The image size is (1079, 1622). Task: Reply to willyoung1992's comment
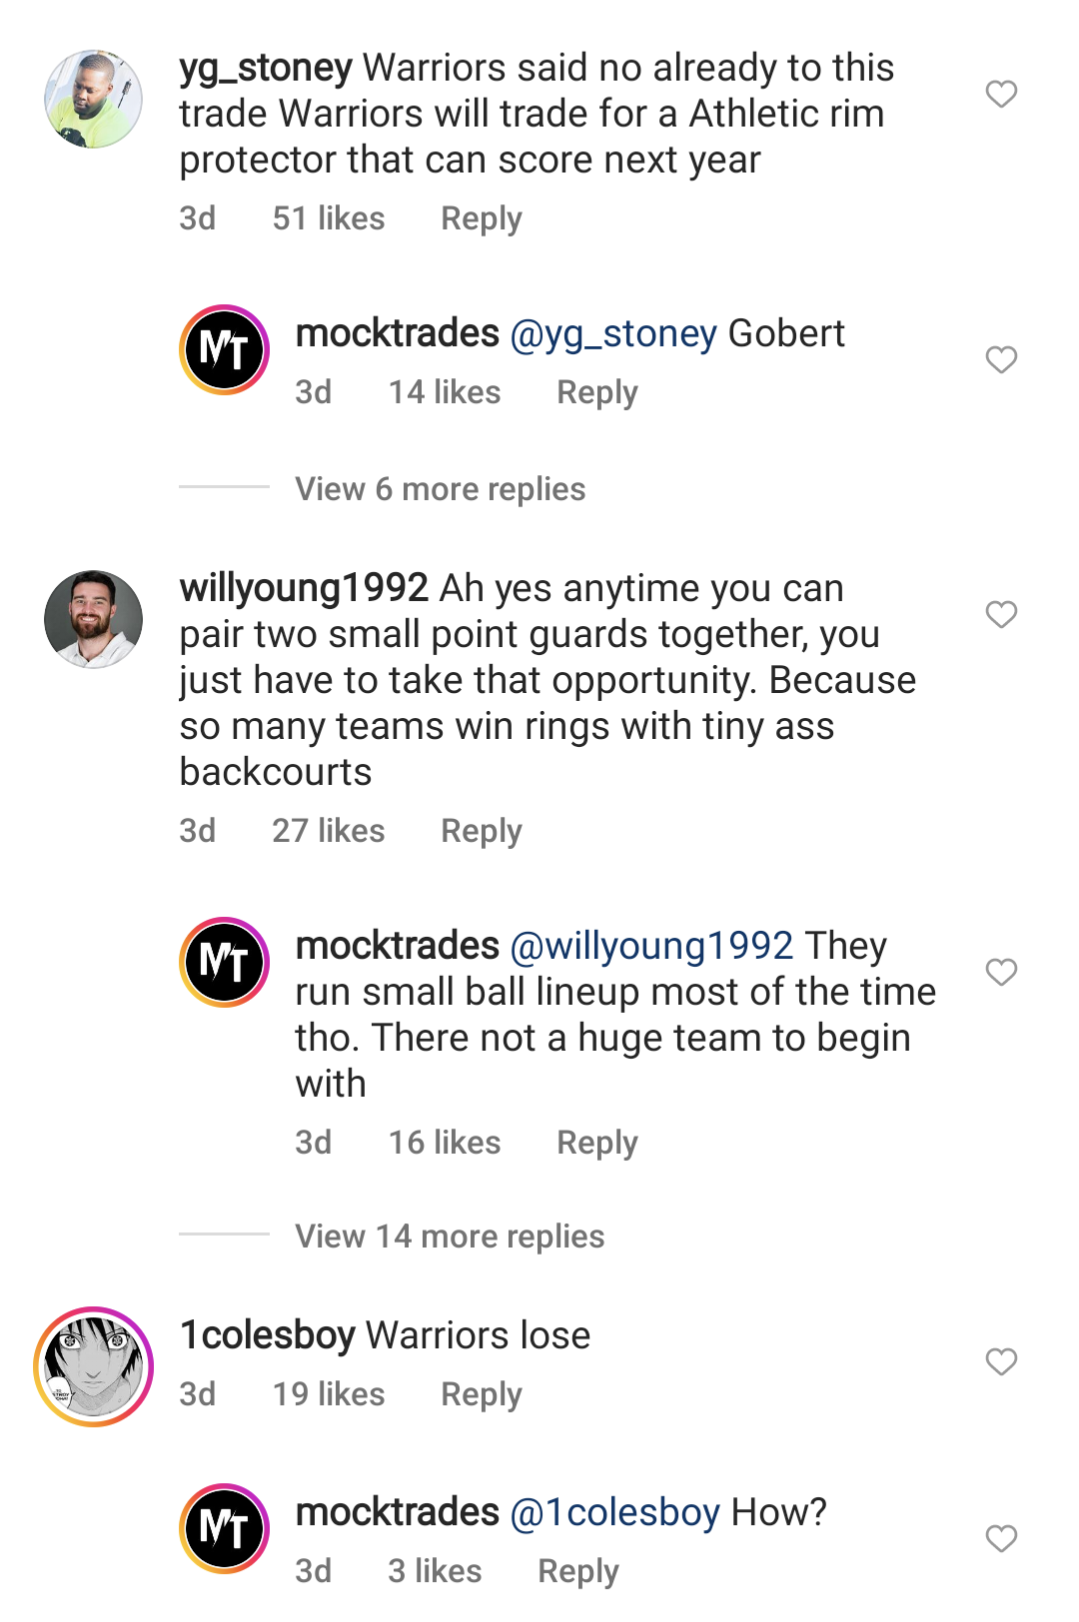481,831
